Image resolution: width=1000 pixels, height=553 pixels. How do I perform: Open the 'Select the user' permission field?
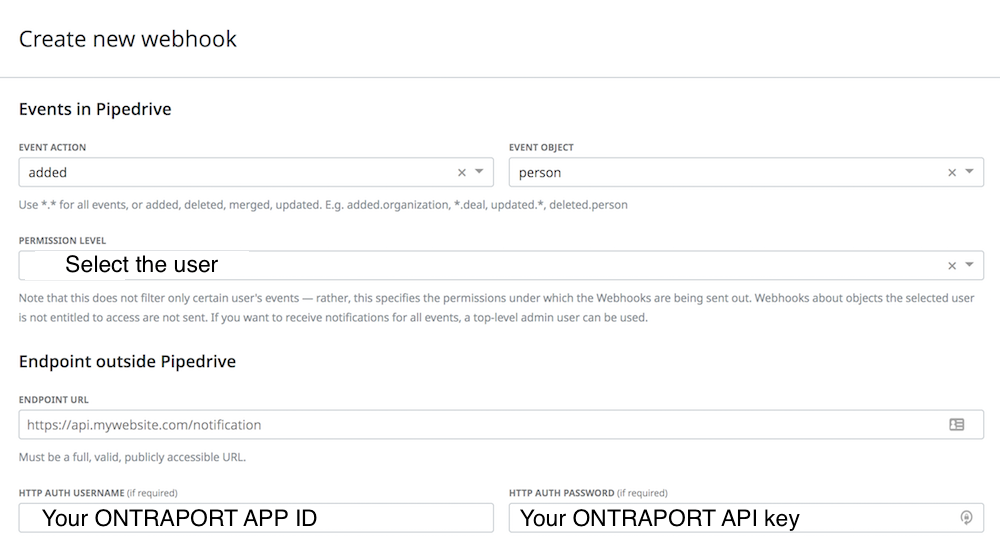point(141,265)
